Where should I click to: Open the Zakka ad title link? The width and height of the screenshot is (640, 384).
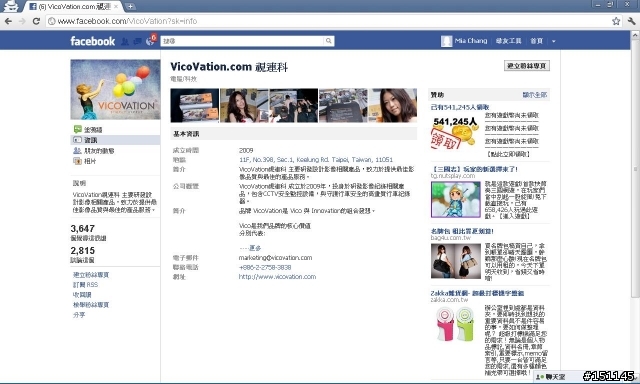point(477,293)
